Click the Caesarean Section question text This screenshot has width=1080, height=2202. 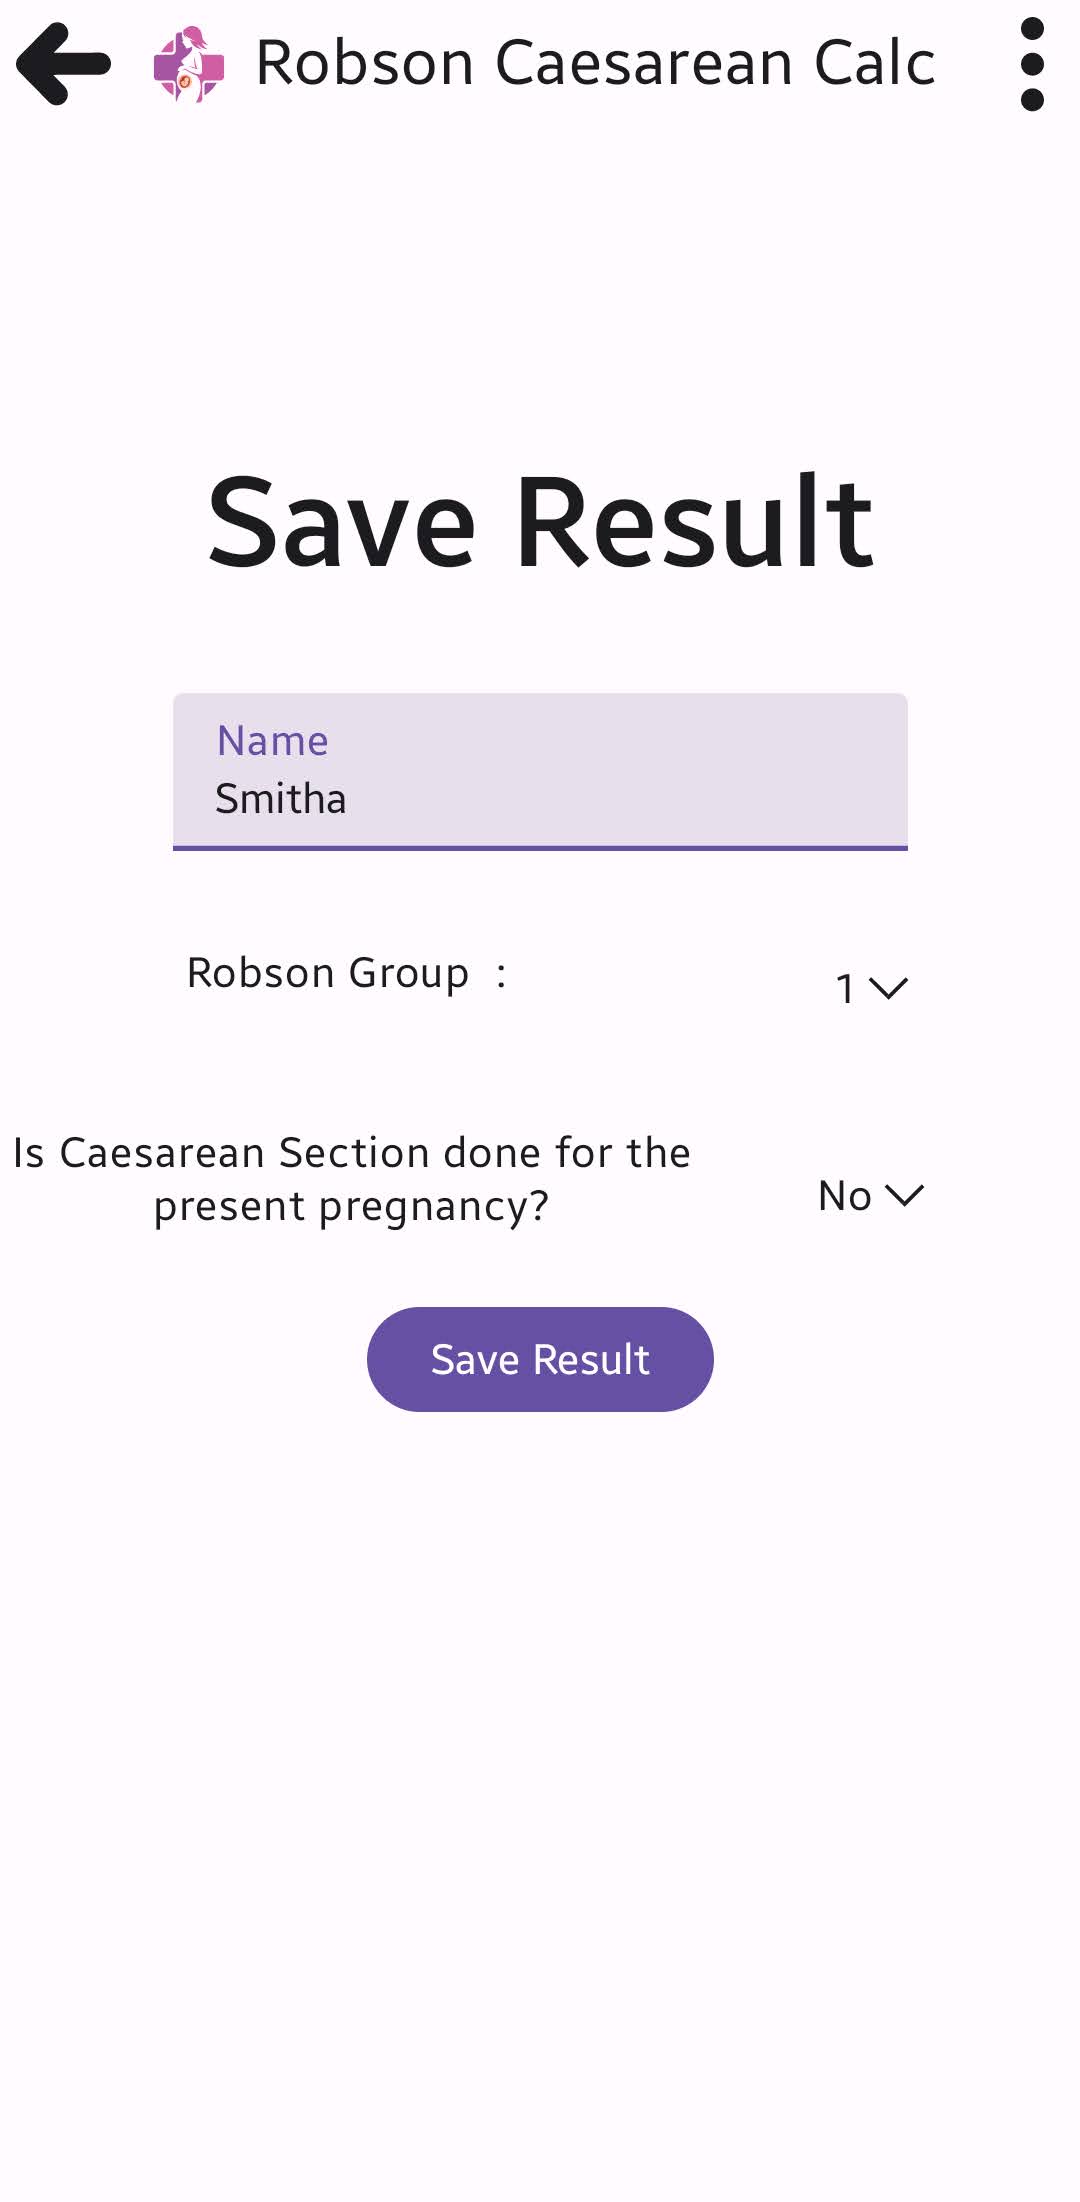[351, 1179]
